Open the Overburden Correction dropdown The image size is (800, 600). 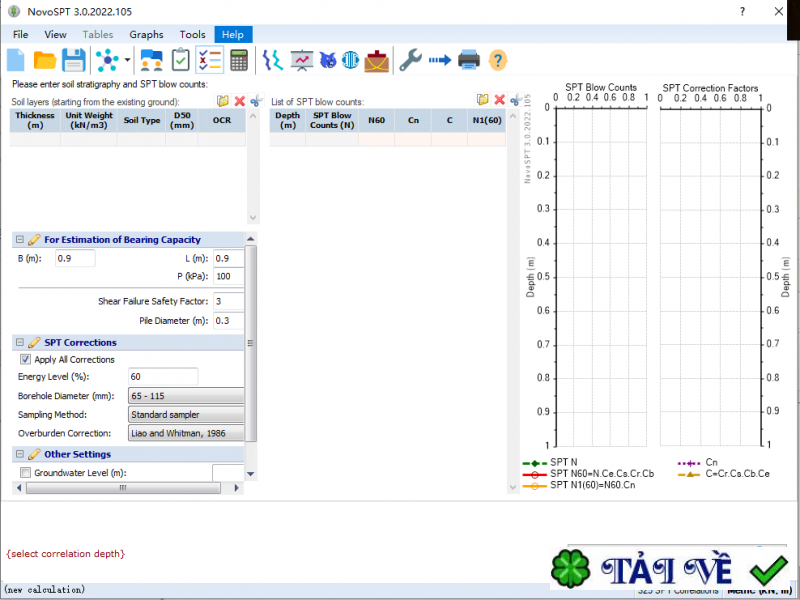187,433
